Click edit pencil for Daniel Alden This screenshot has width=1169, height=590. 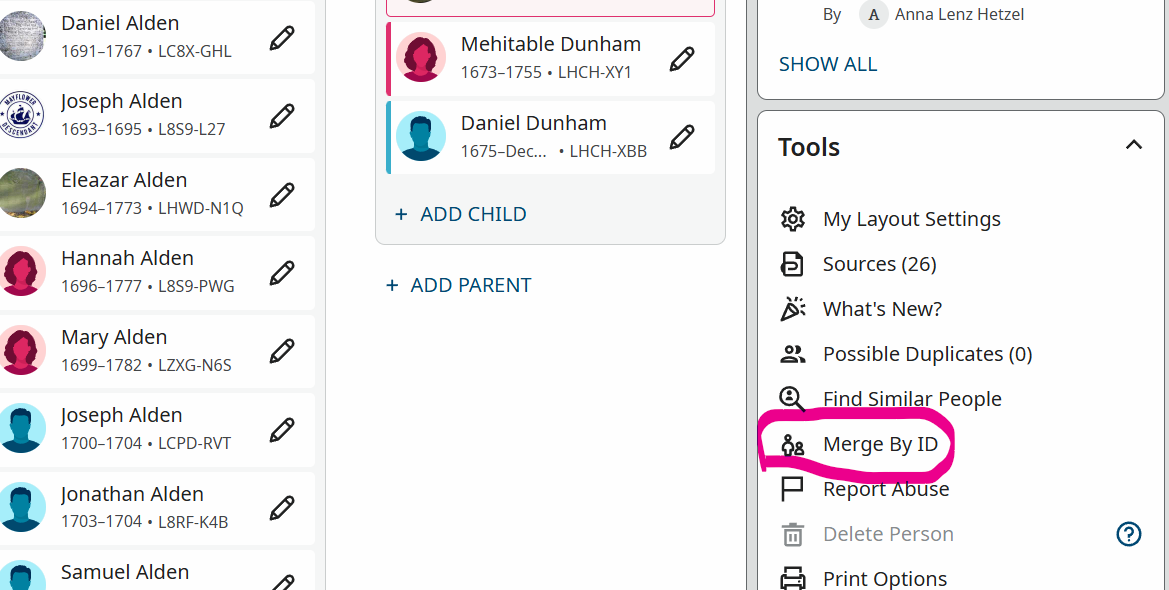tap(282, 38)
